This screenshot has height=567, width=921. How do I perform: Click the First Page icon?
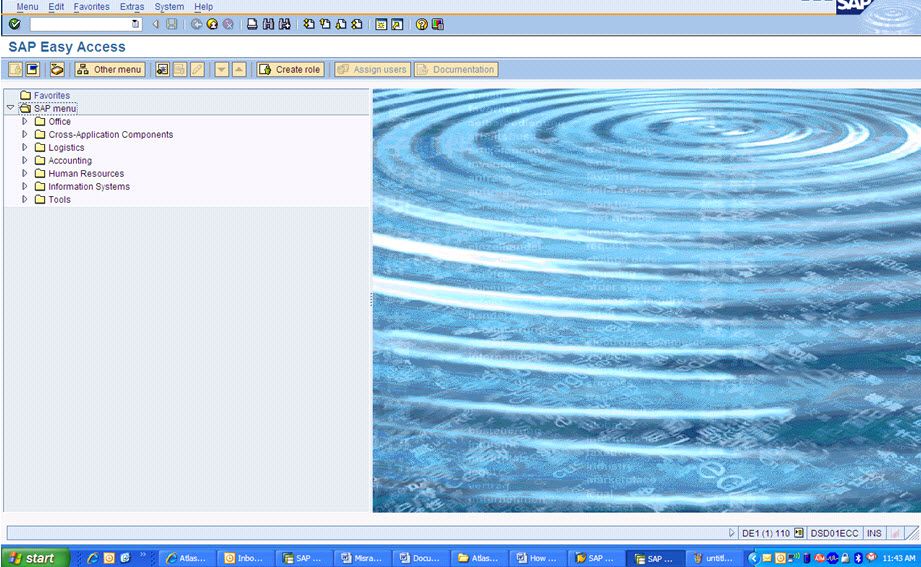pos(309,24)
